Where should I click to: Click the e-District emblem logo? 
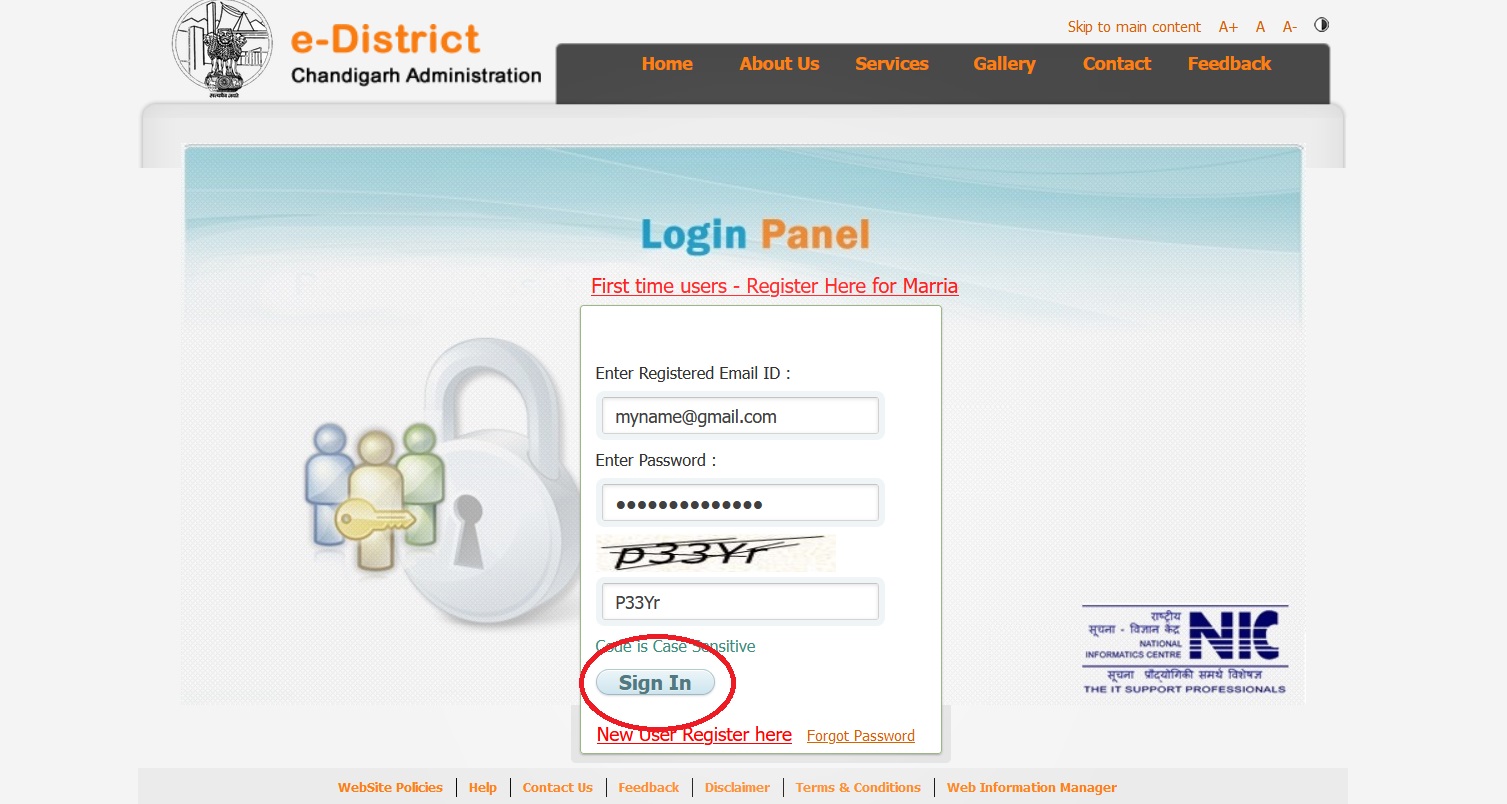coord(222,50)
